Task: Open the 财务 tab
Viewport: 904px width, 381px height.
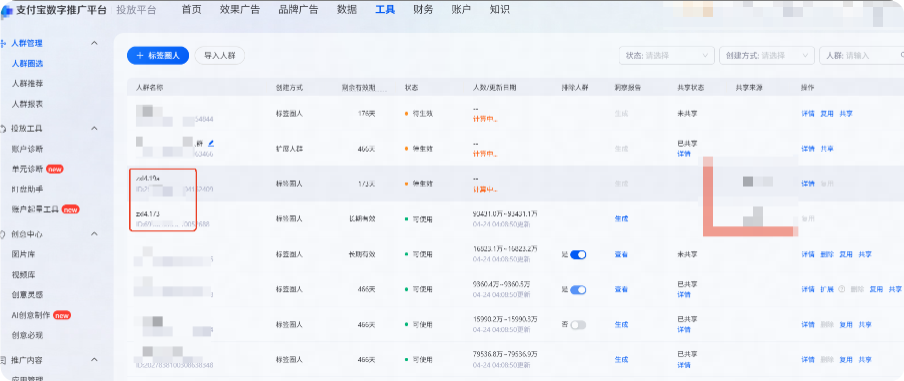Action: (423, 9)
